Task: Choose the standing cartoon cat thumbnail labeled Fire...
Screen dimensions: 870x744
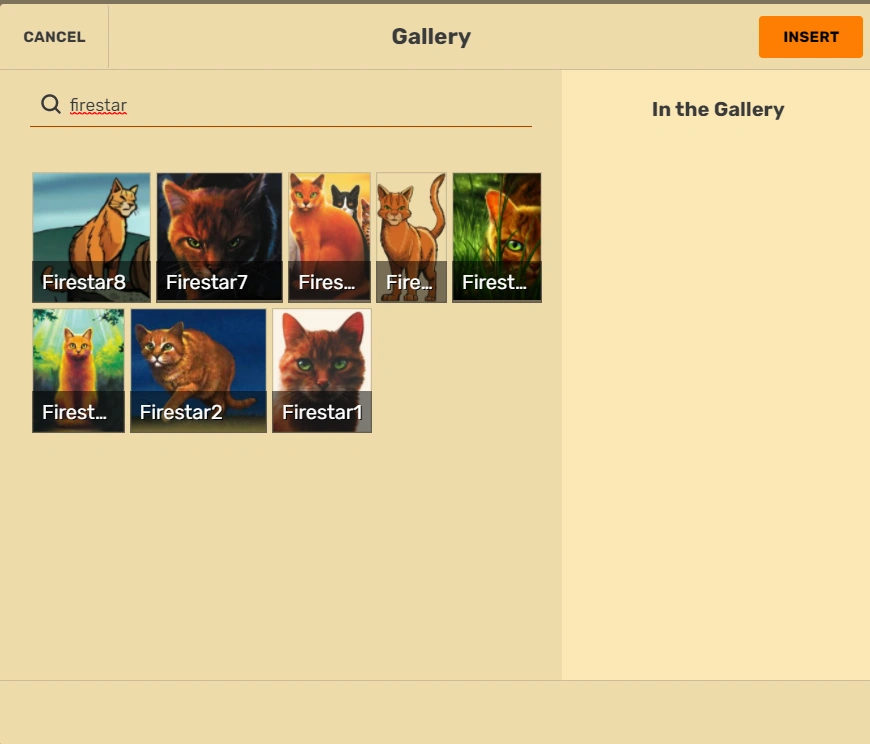Action: coord(411,237)
